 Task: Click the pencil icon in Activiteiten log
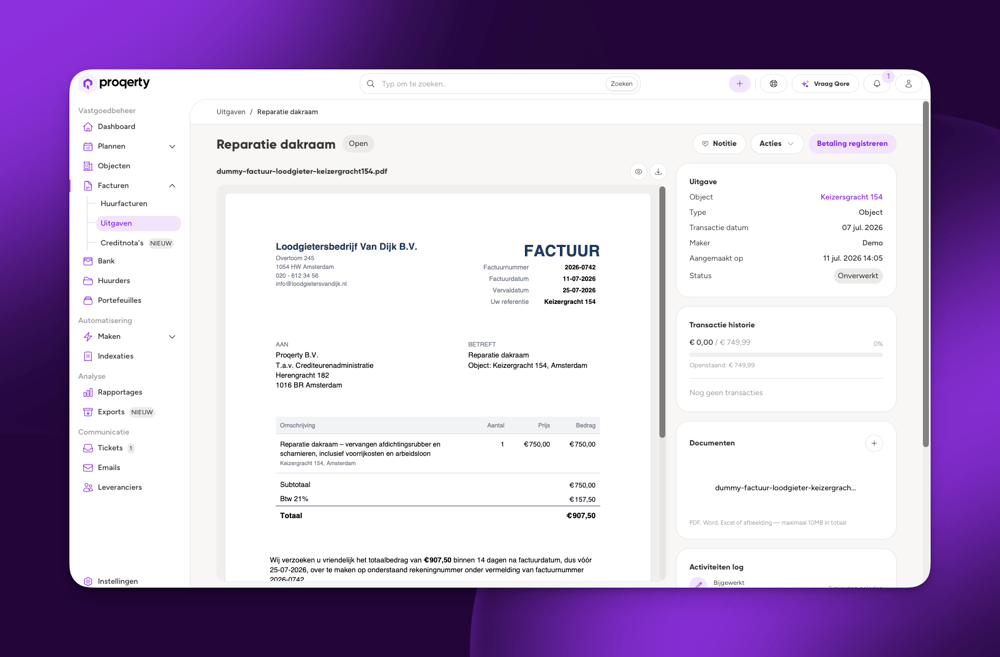click(x=698, y=583)
